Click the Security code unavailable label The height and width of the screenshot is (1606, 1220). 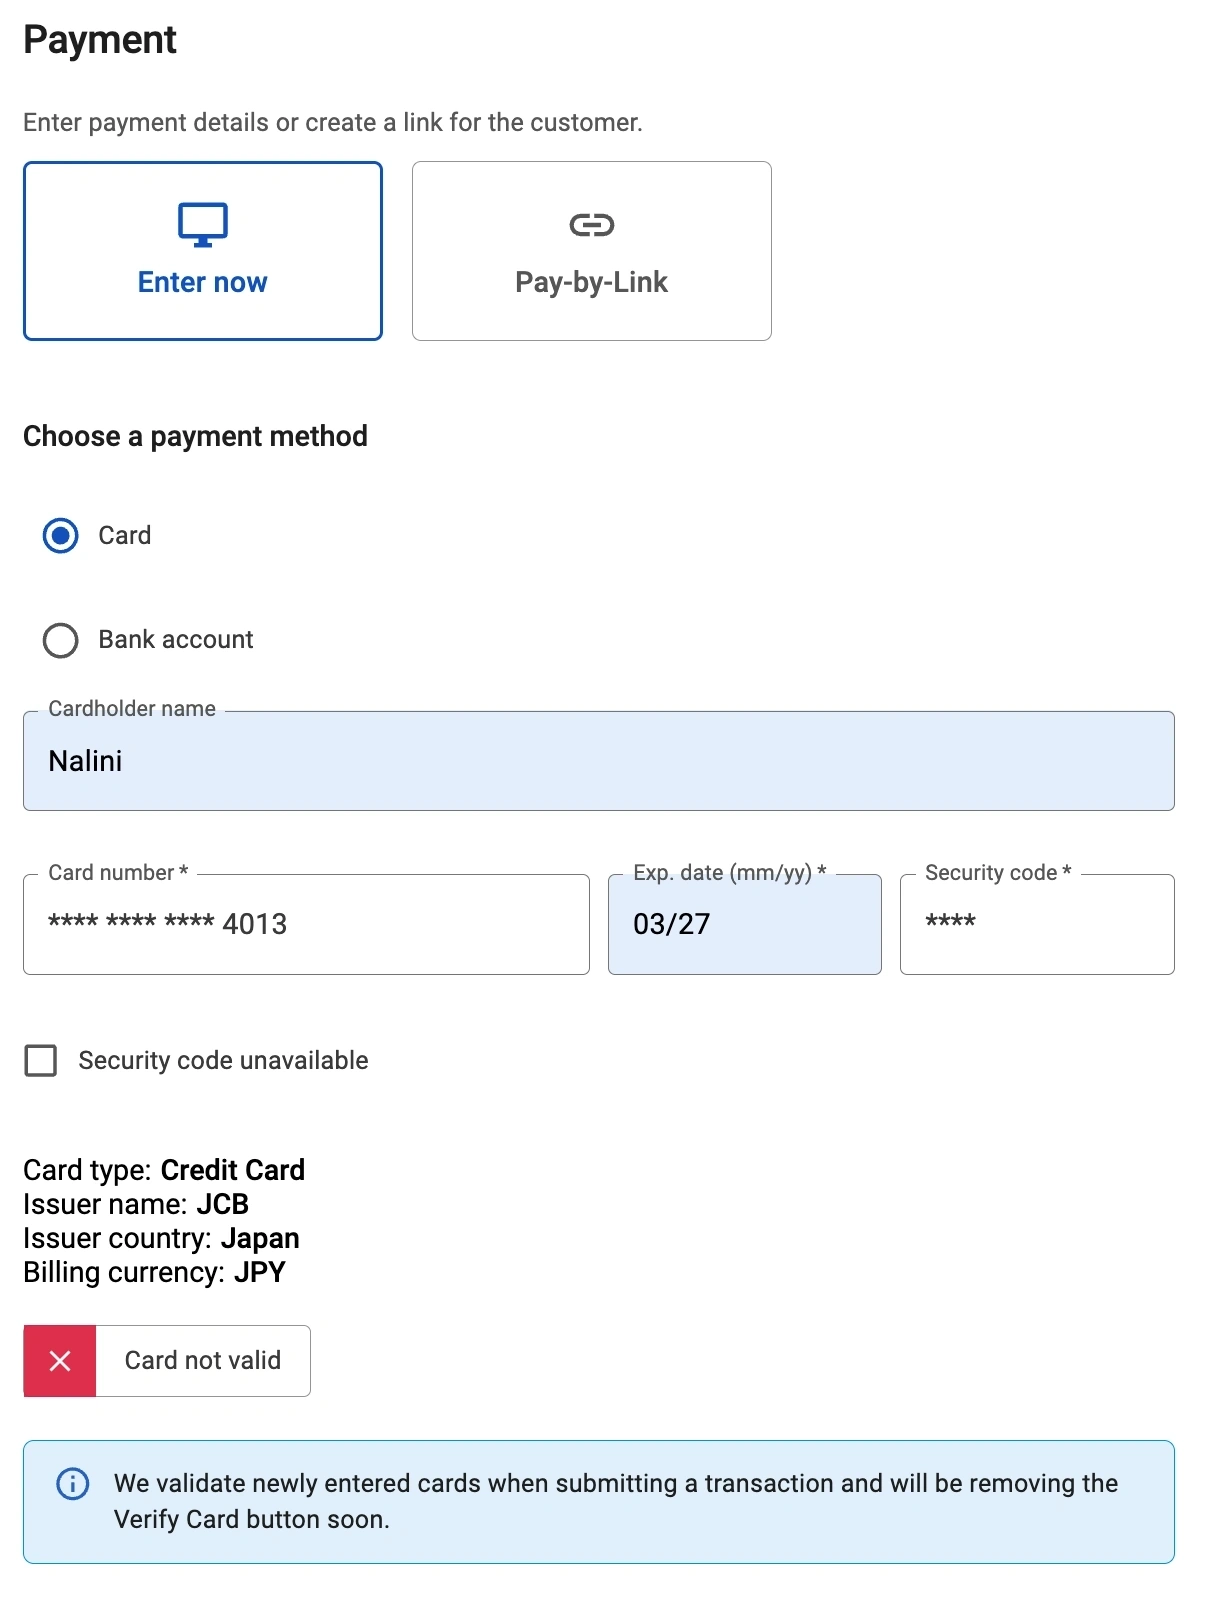tap(223, 1060)
